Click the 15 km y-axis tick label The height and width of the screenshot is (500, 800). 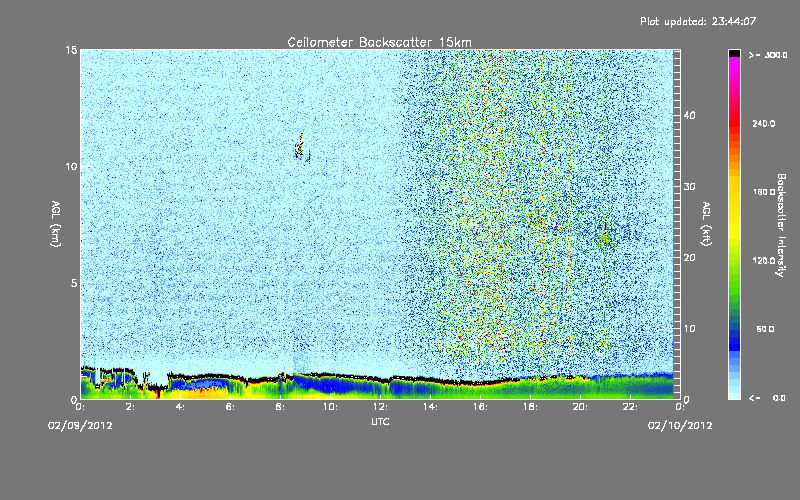click(x=71, y=50)
